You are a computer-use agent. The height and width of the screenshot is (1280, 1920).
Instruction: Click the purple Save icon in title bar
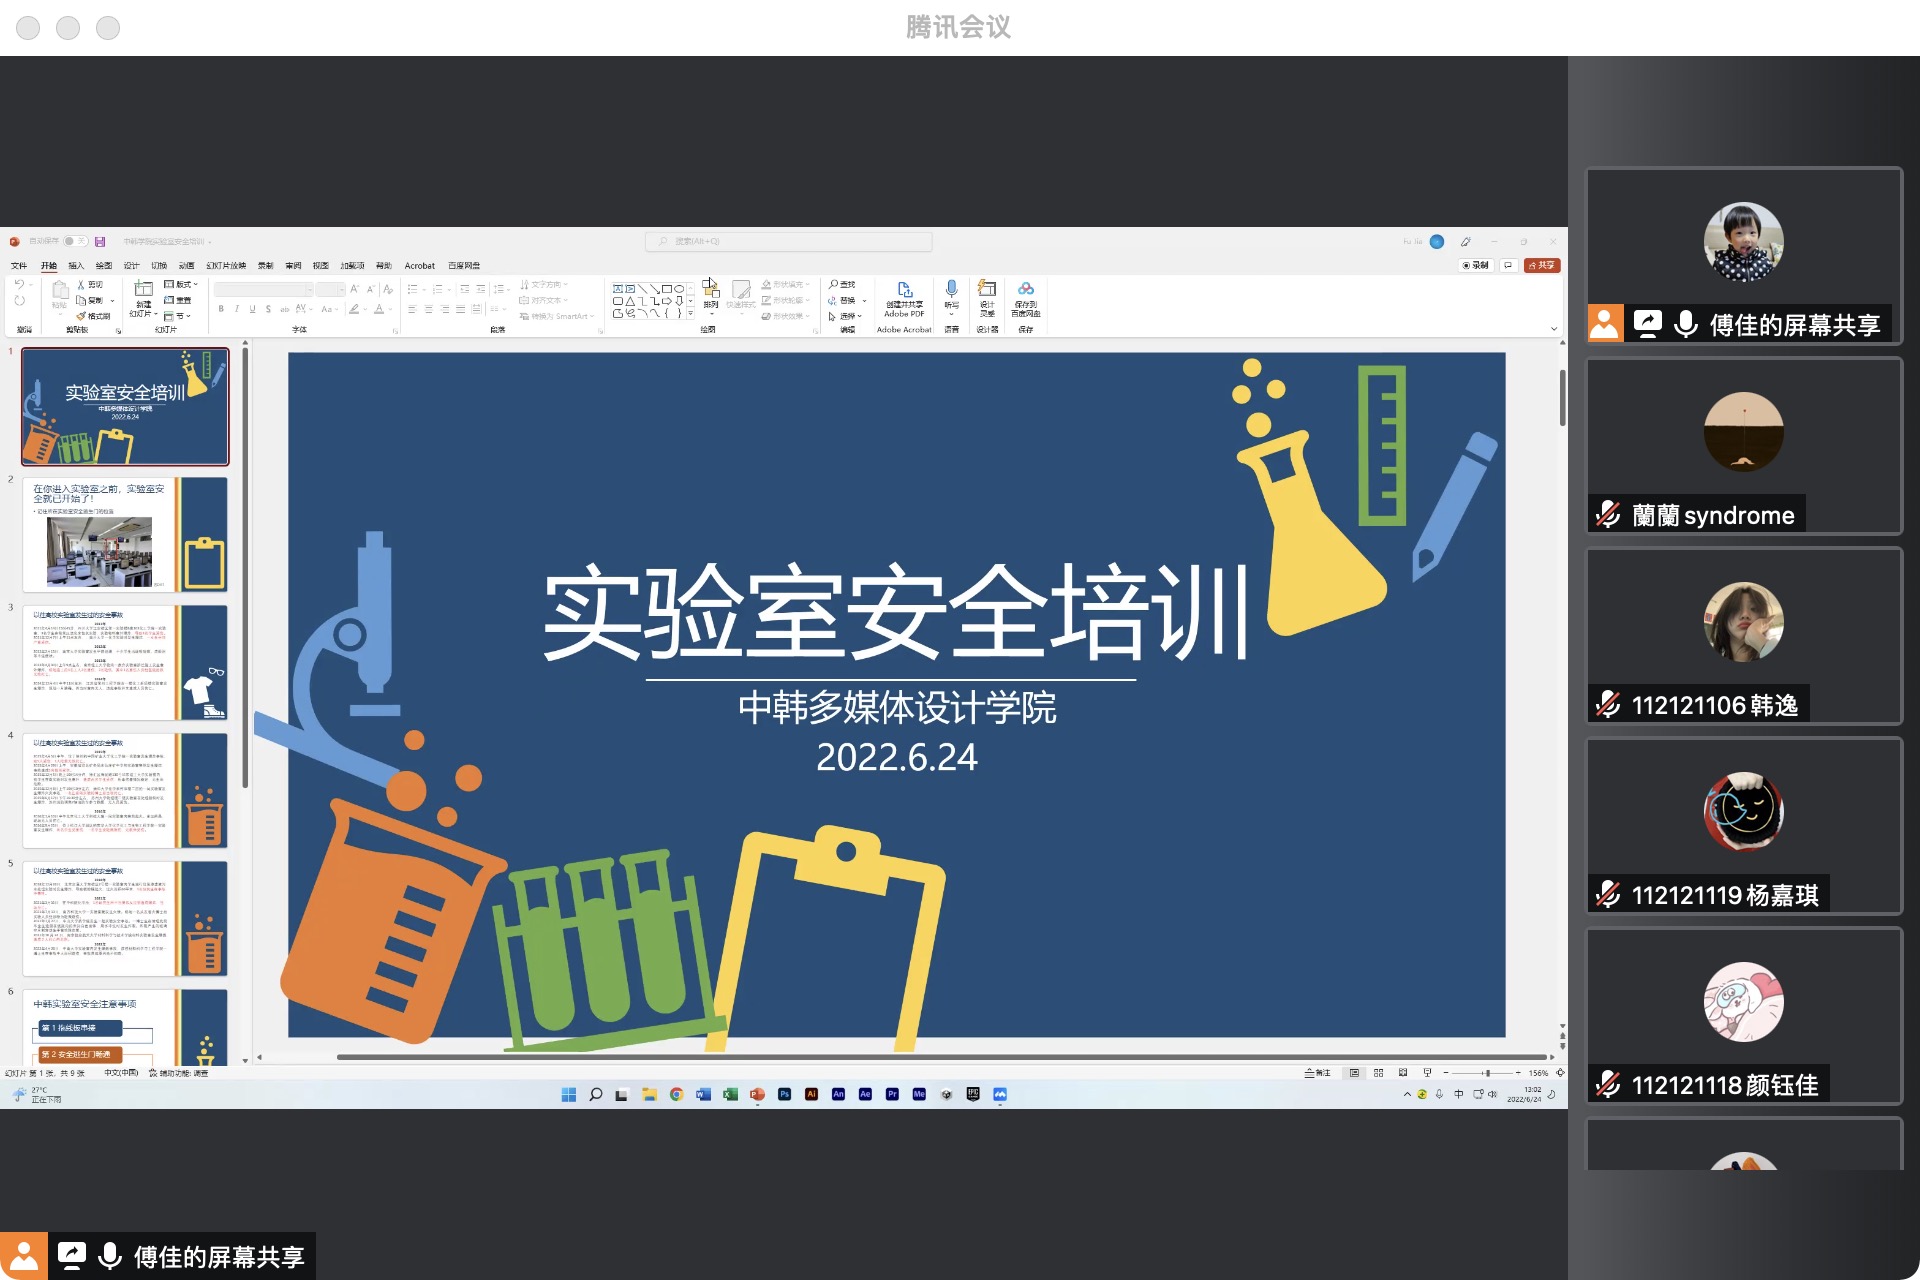100,241
